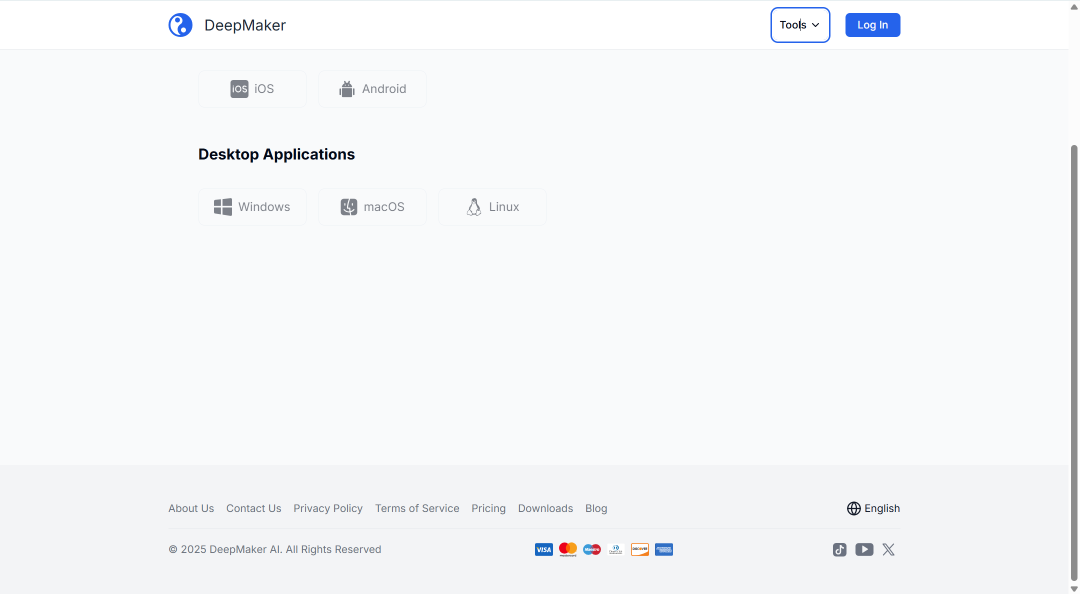
Task: Click the Diners Club payment icon
Action: pos(616,549)
